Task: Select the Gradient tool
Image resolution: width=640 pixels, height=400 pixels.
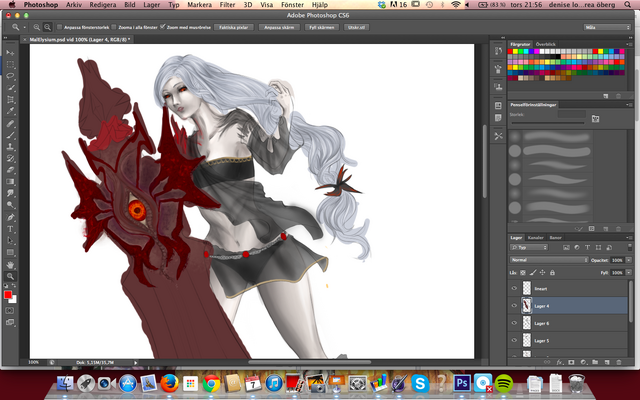Action: [x=10, y=182]
